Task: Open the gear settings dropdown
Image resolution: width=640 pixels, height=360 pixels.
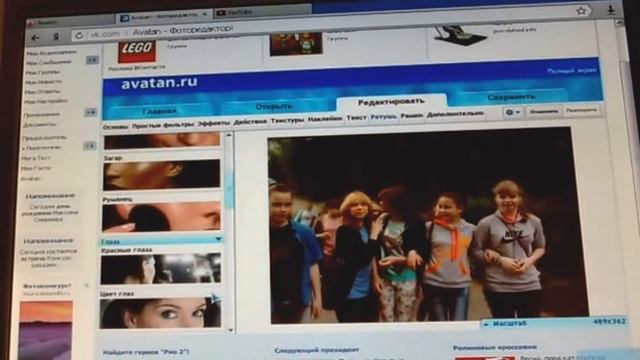Action: point(513,112)
